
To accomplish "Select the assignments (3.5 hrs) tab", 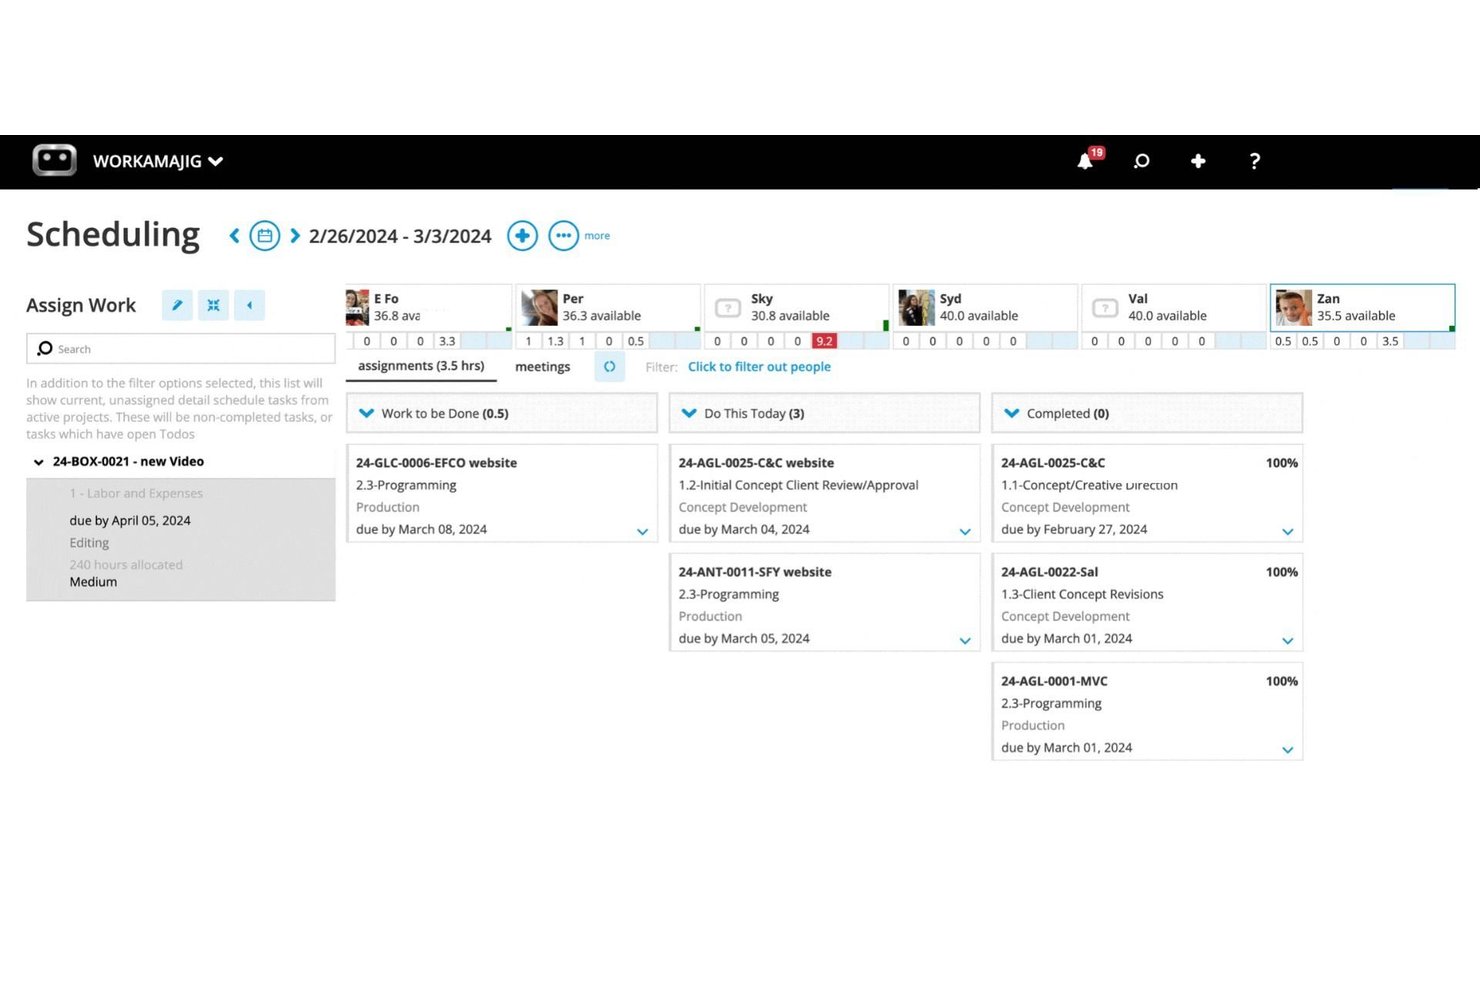I will [x=421, y=366].
